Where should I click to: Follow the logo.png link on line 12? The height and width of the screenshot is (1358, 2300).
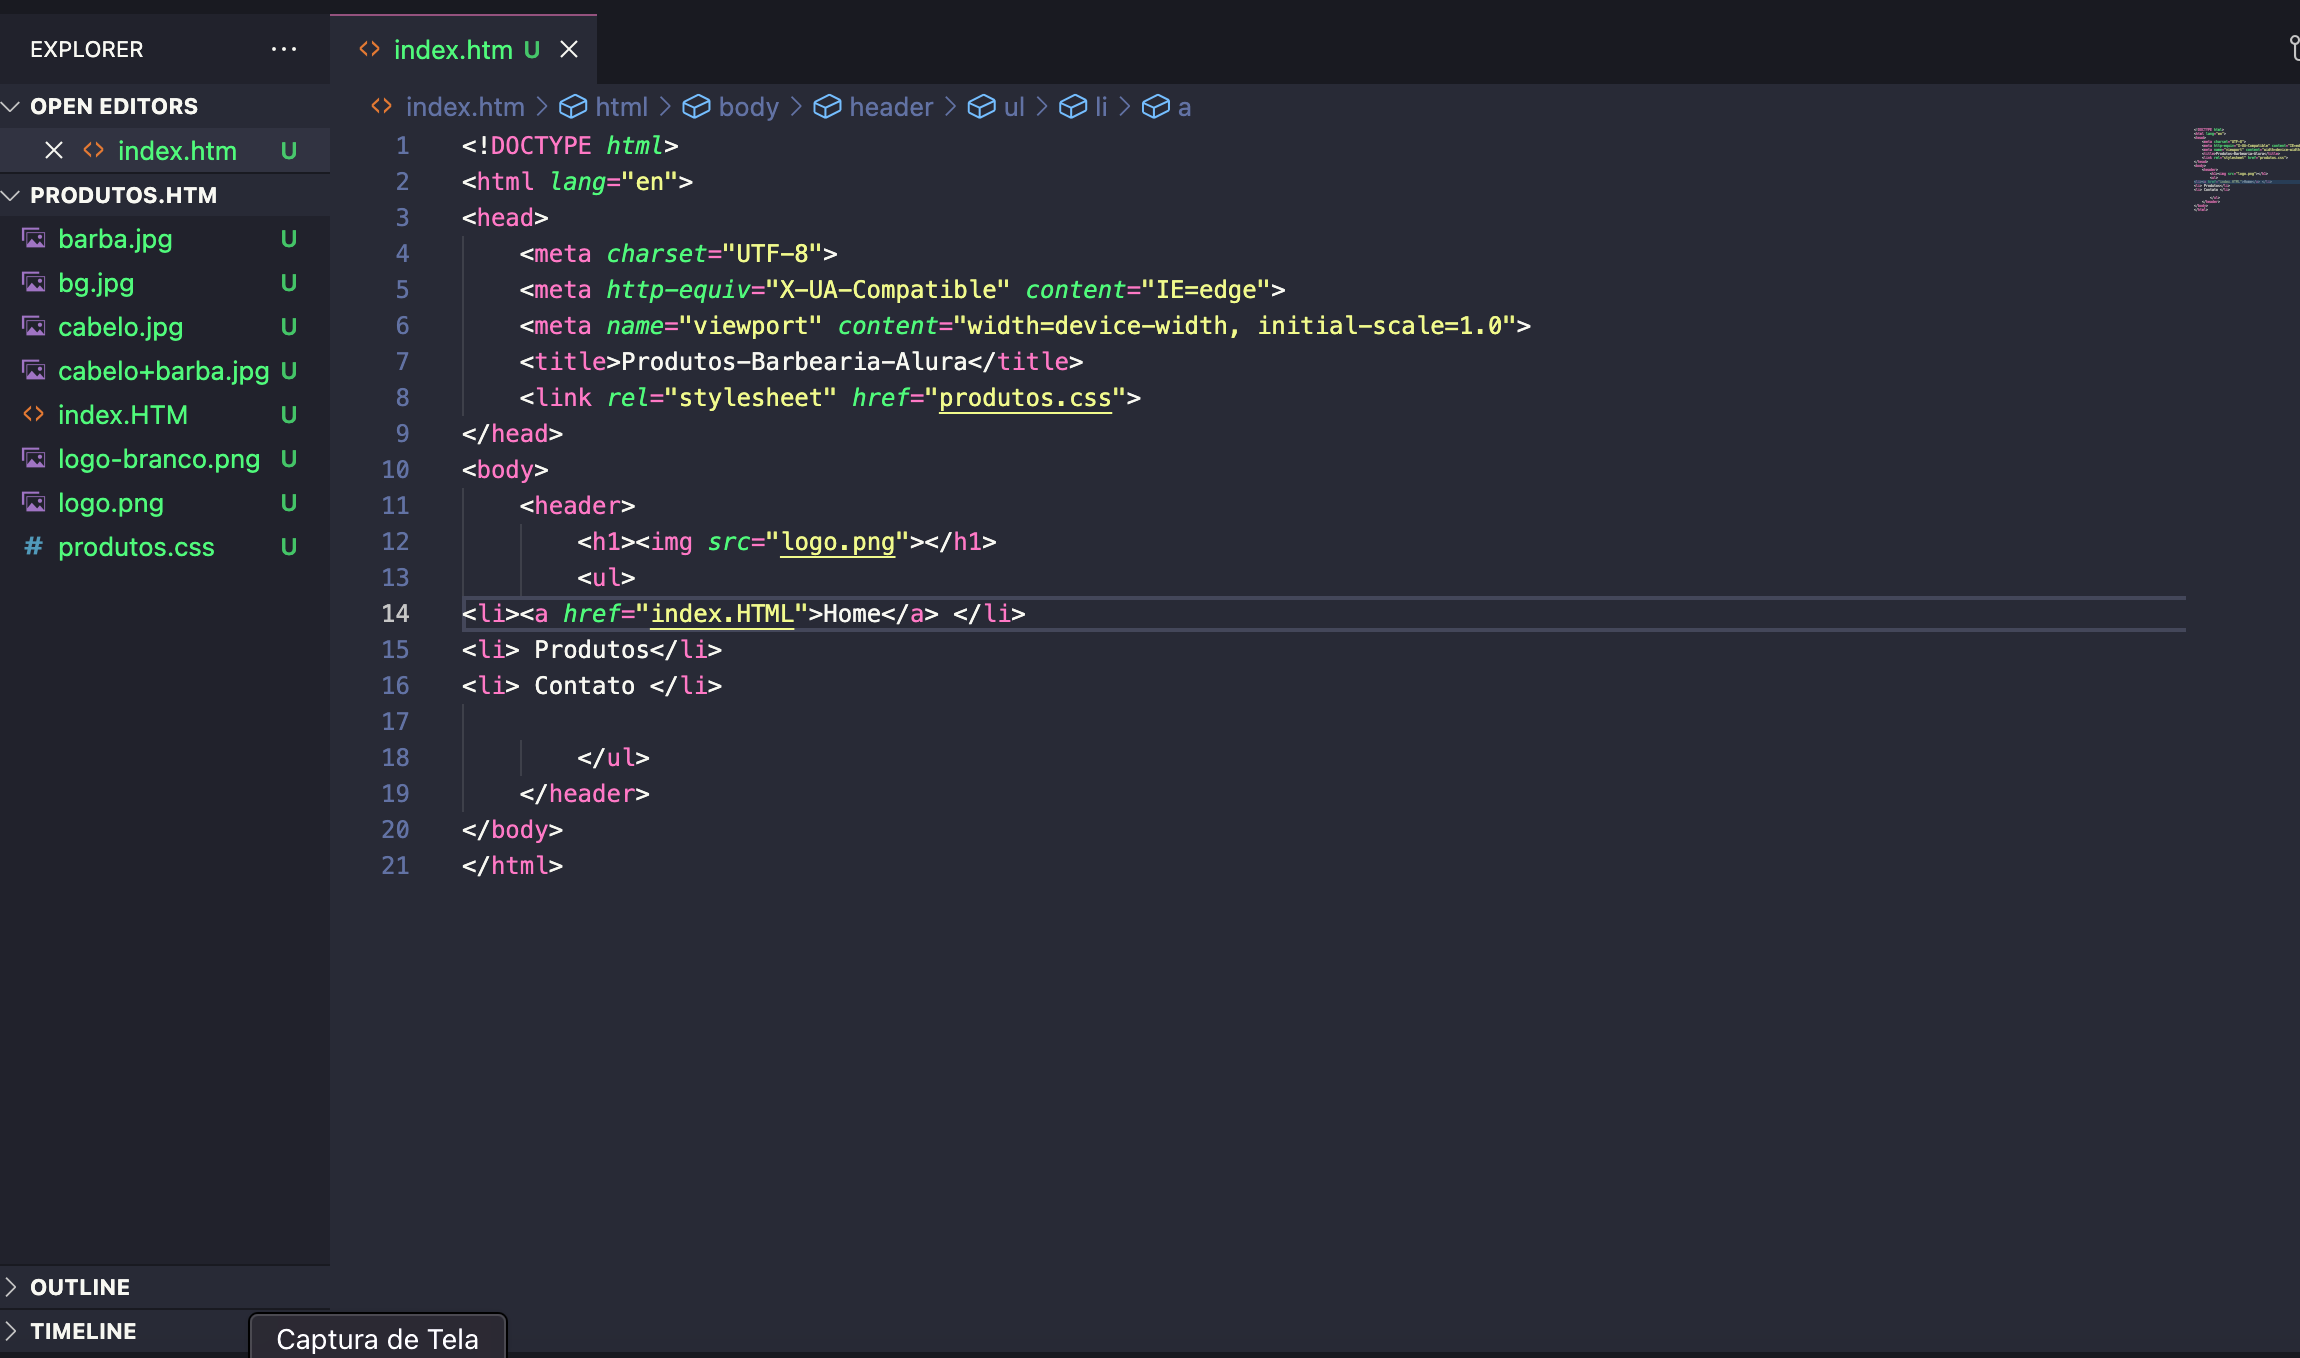tap(837, 542)
